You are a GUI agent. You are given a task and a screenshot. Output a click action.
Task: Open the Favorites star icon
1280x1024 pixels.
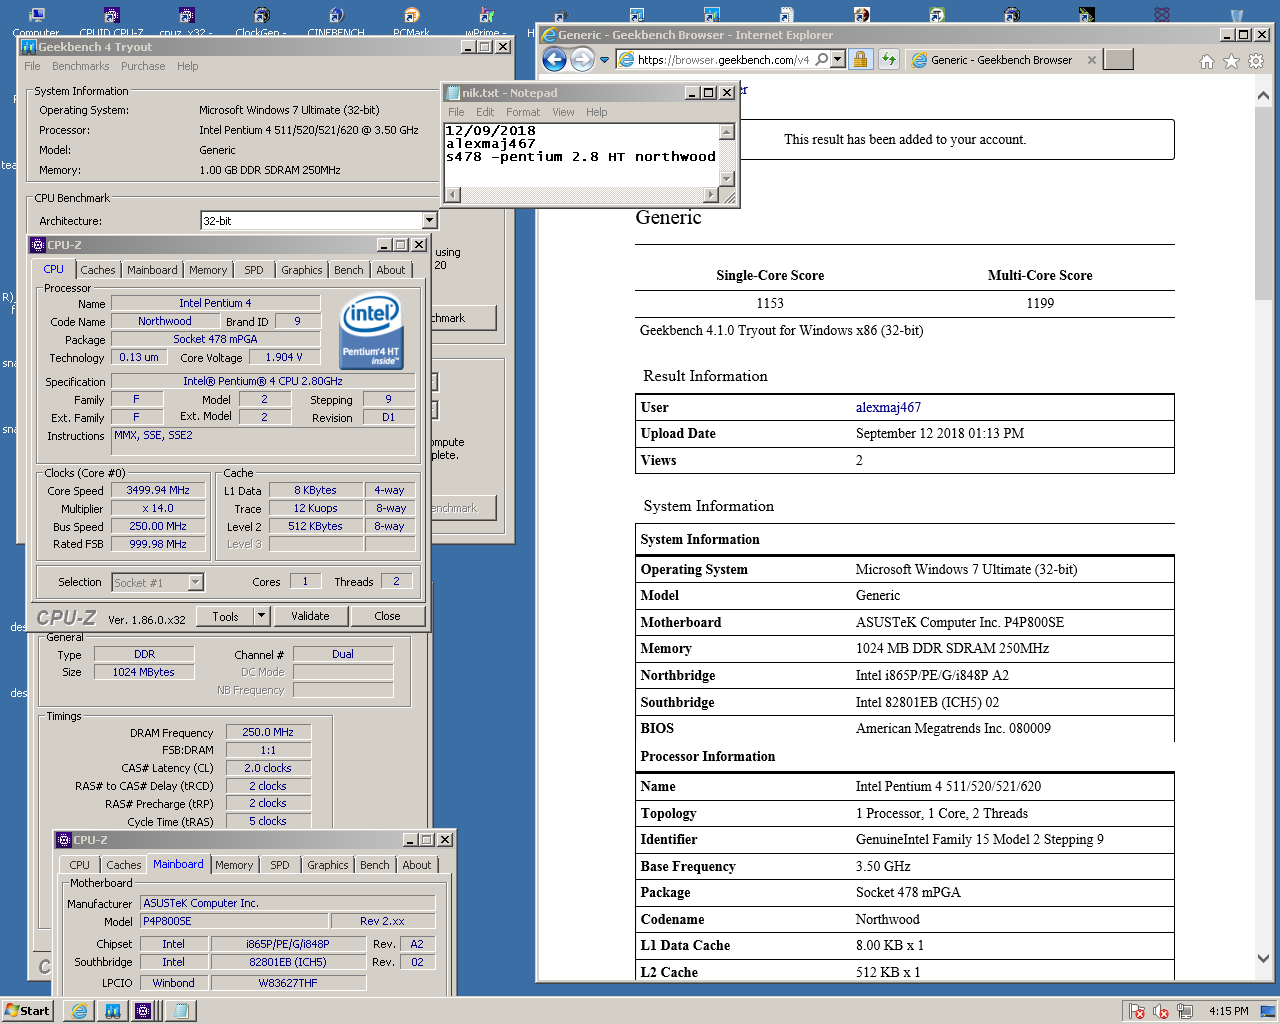(x=1231, y=61)
